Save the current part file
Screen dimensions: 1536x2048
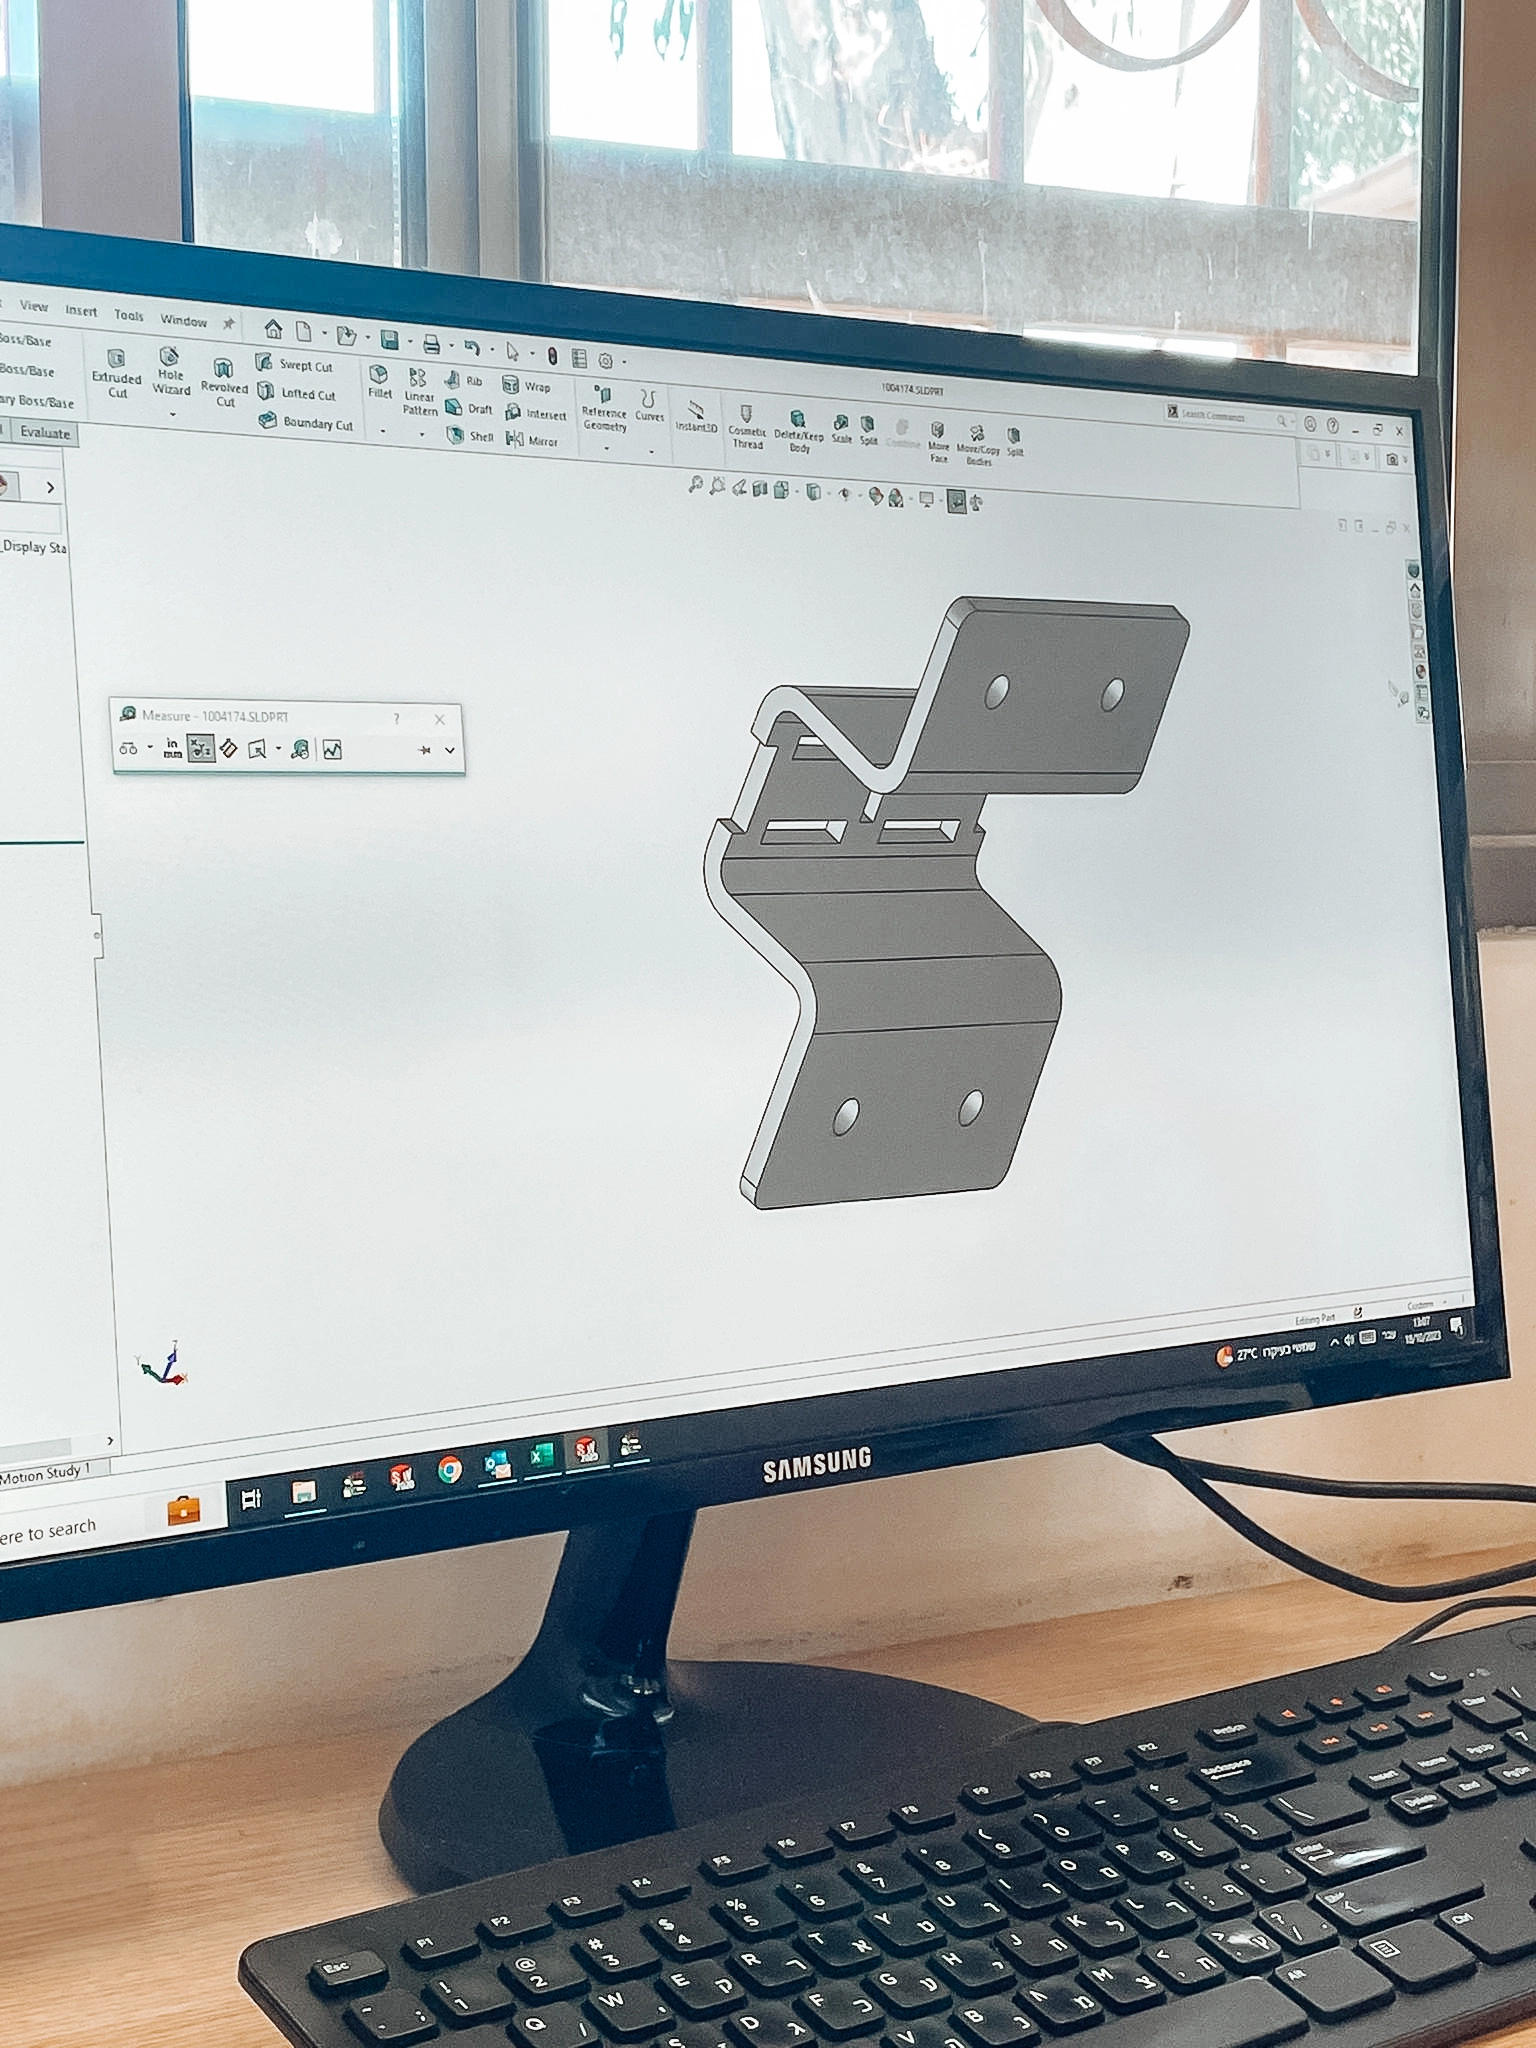click(x=390, y=340)
